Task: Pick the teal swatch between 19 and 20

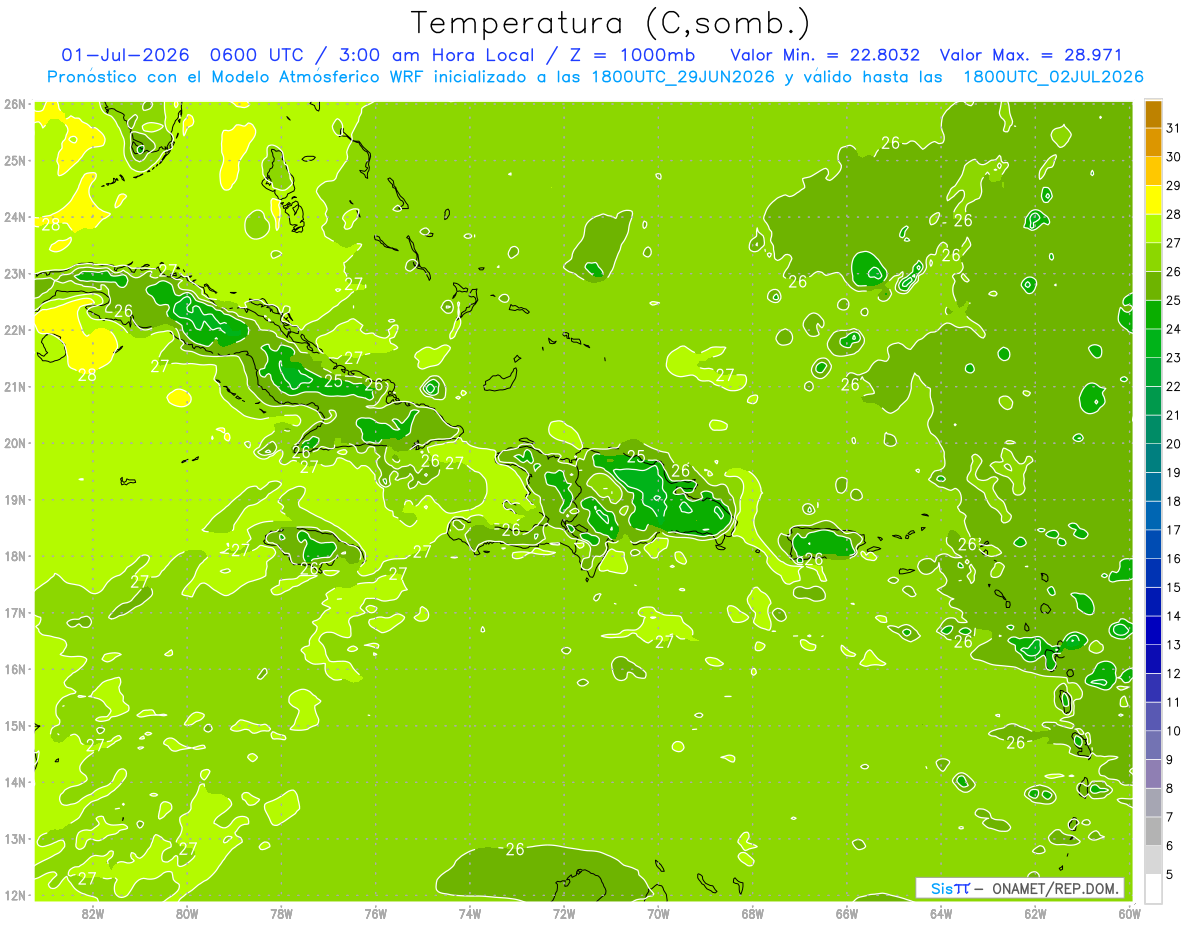Action: (x=1154, y=458)
